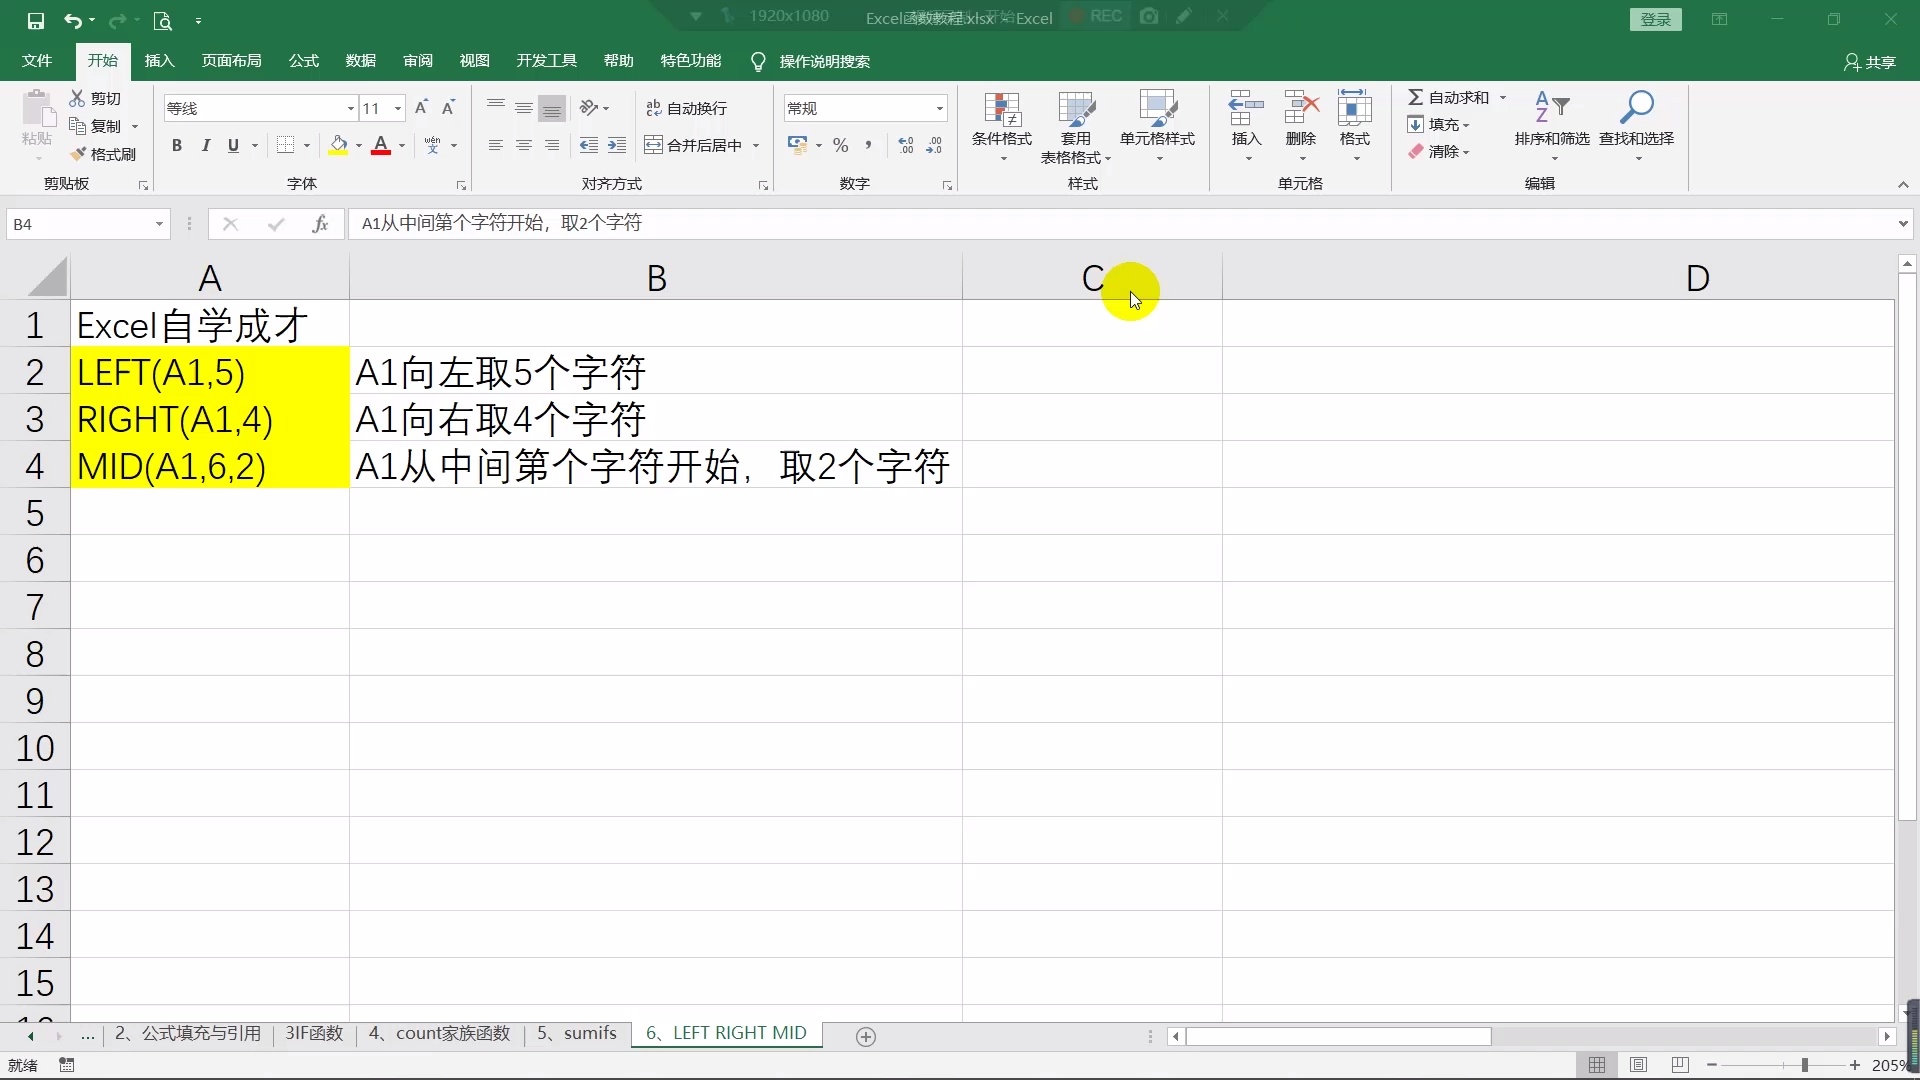Apply italic formatting
Screen dimensions: 1920x1080
[x=206, y=145]
